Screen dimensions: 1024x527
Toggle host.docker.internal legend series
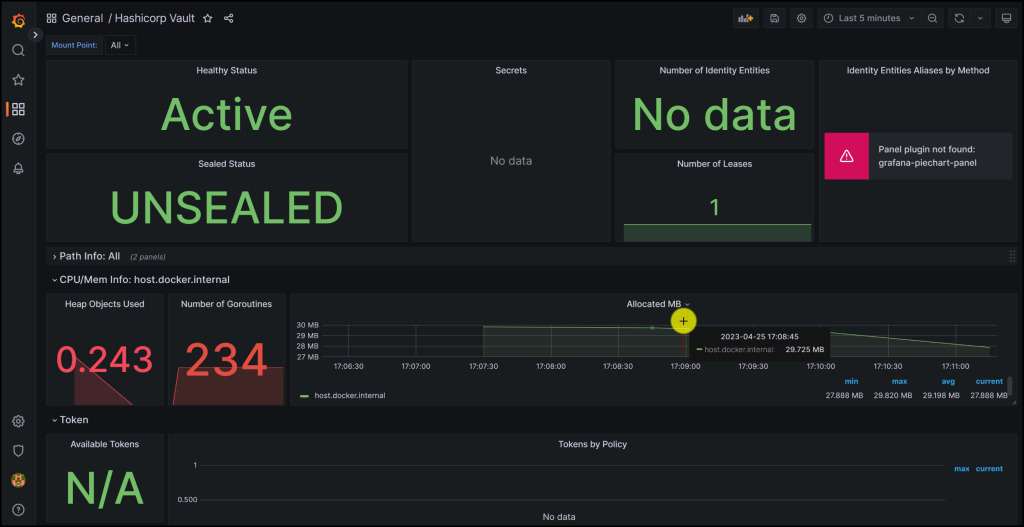click(x=350, y=395)
